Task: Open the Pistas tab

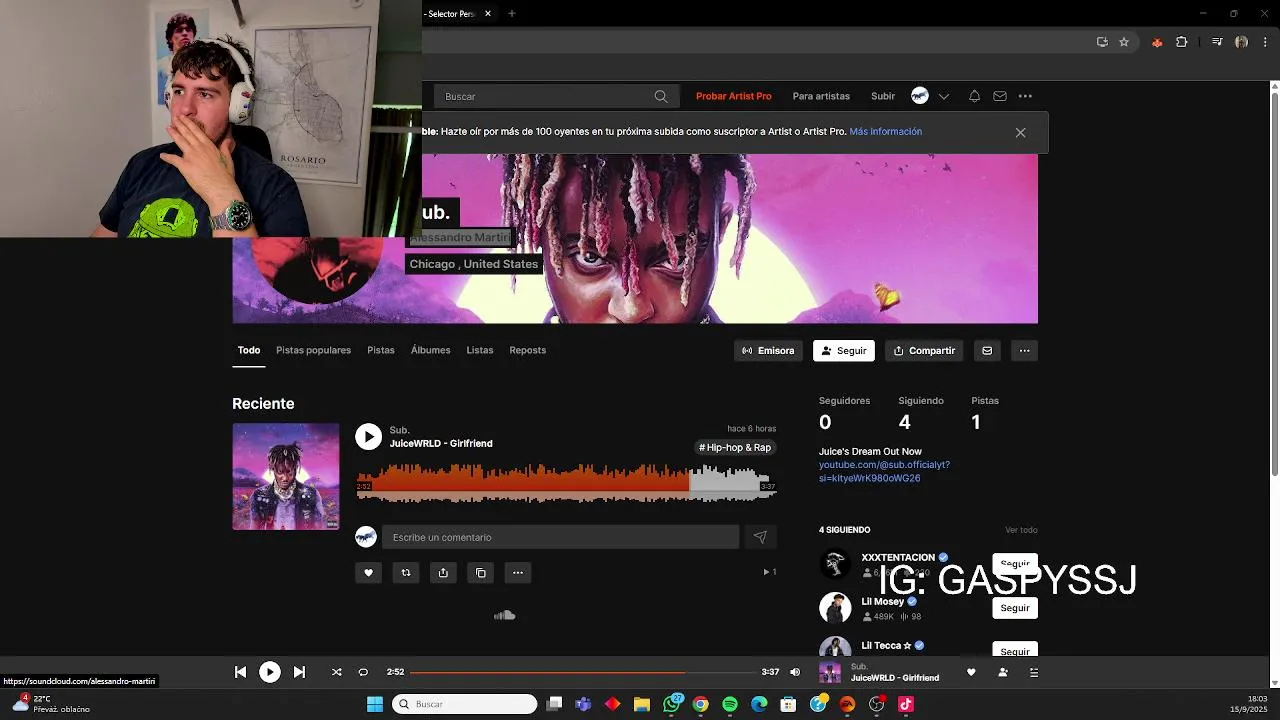Action: [381, 350]
